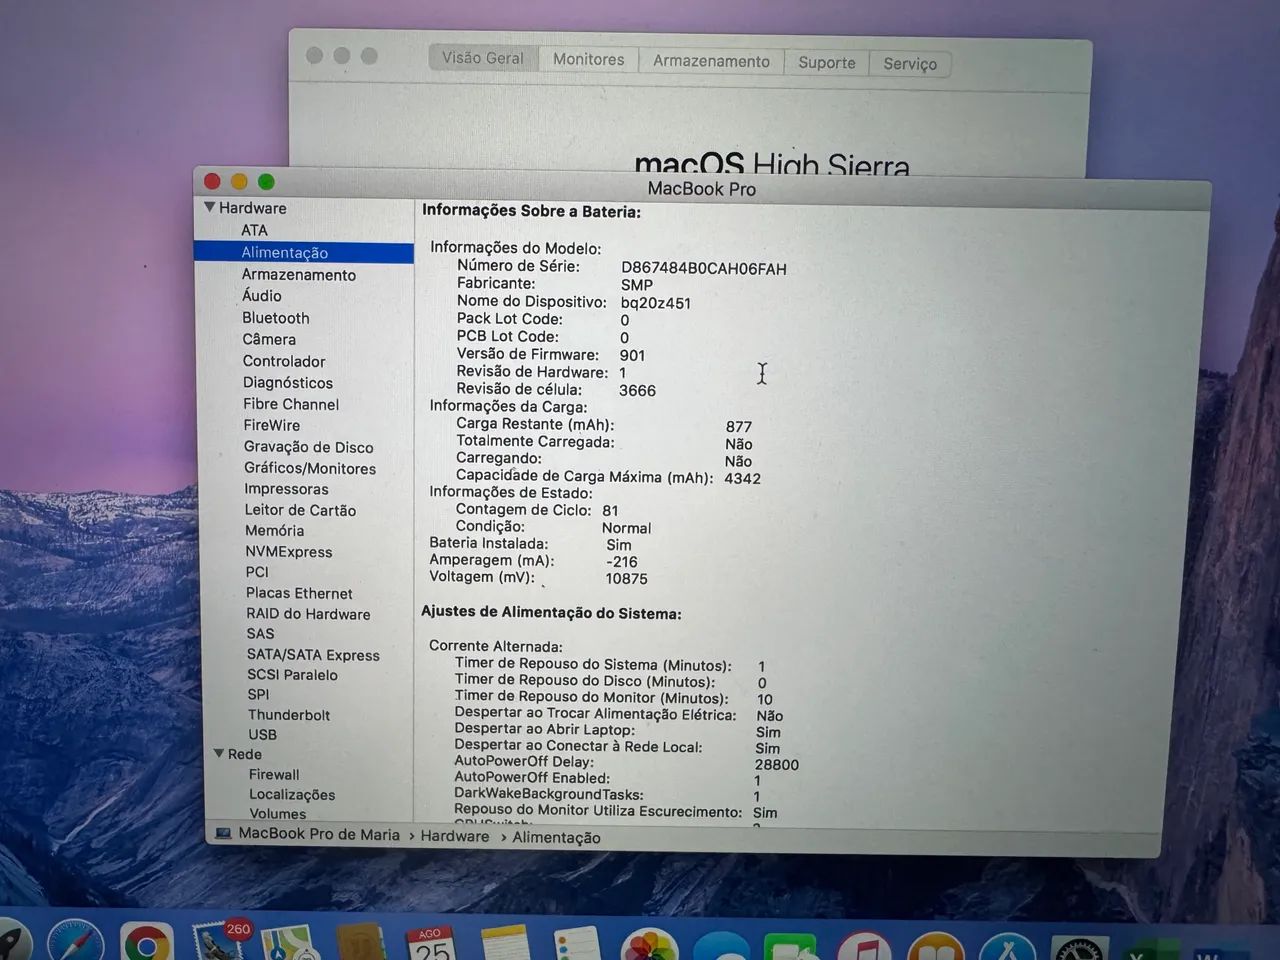Select Thunderbolt in the sidebar

[x=289, y=715]
